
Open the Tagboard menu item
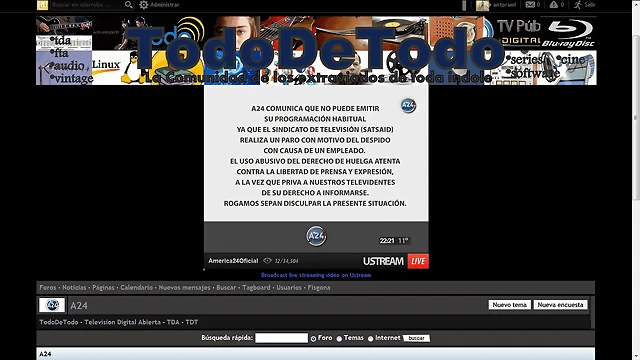point(256,287)
